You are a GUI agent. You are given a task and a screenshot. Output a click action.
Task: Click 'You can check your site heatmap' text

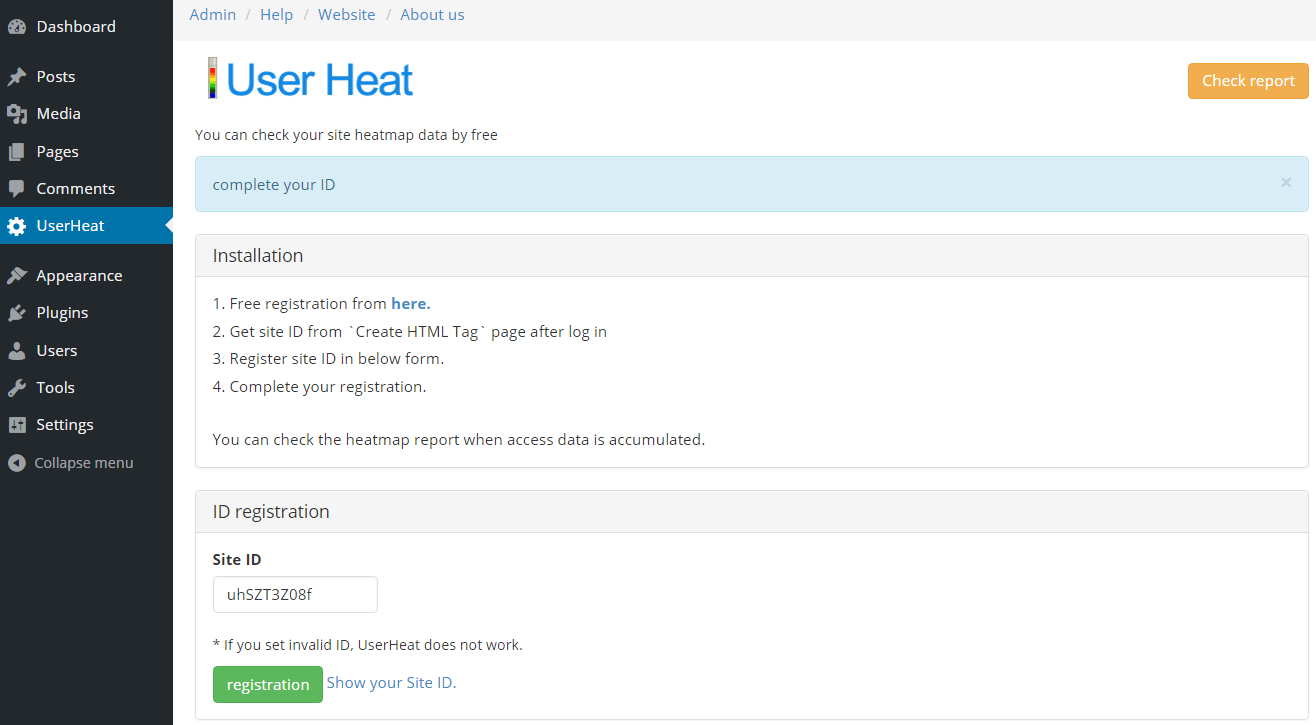pos(346,135)
